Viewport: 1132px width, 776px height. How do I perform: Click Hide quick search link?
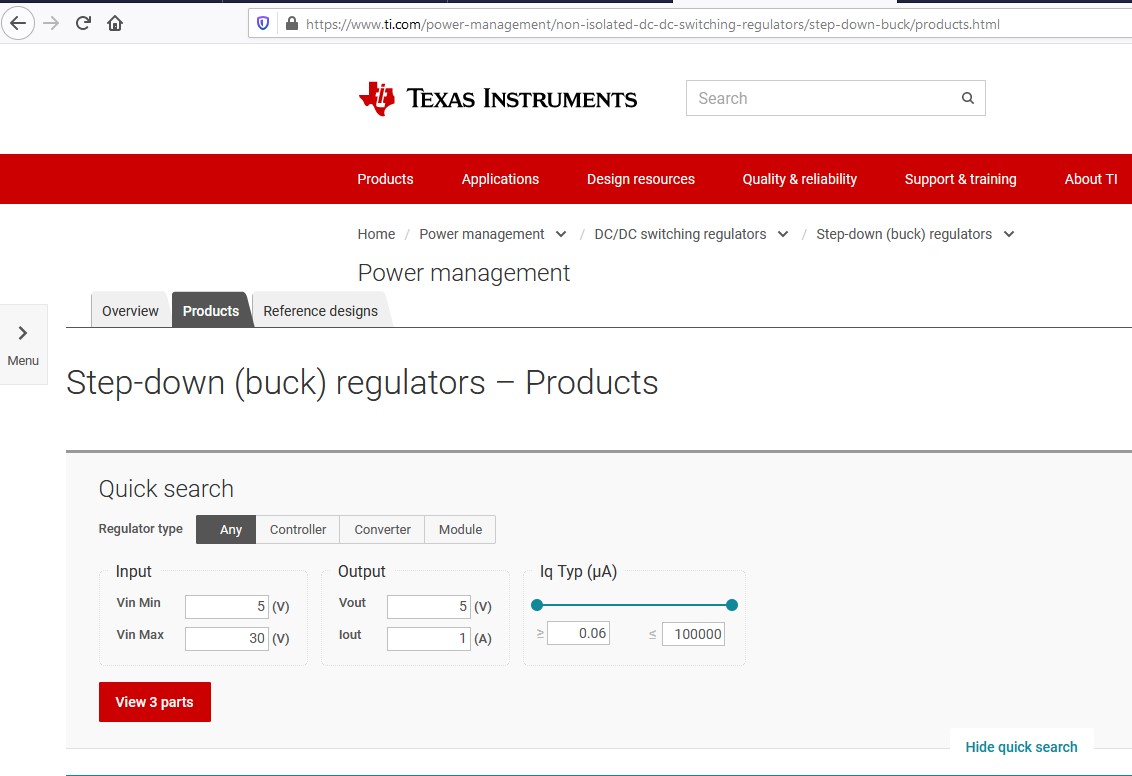(x=1021, y=747)
